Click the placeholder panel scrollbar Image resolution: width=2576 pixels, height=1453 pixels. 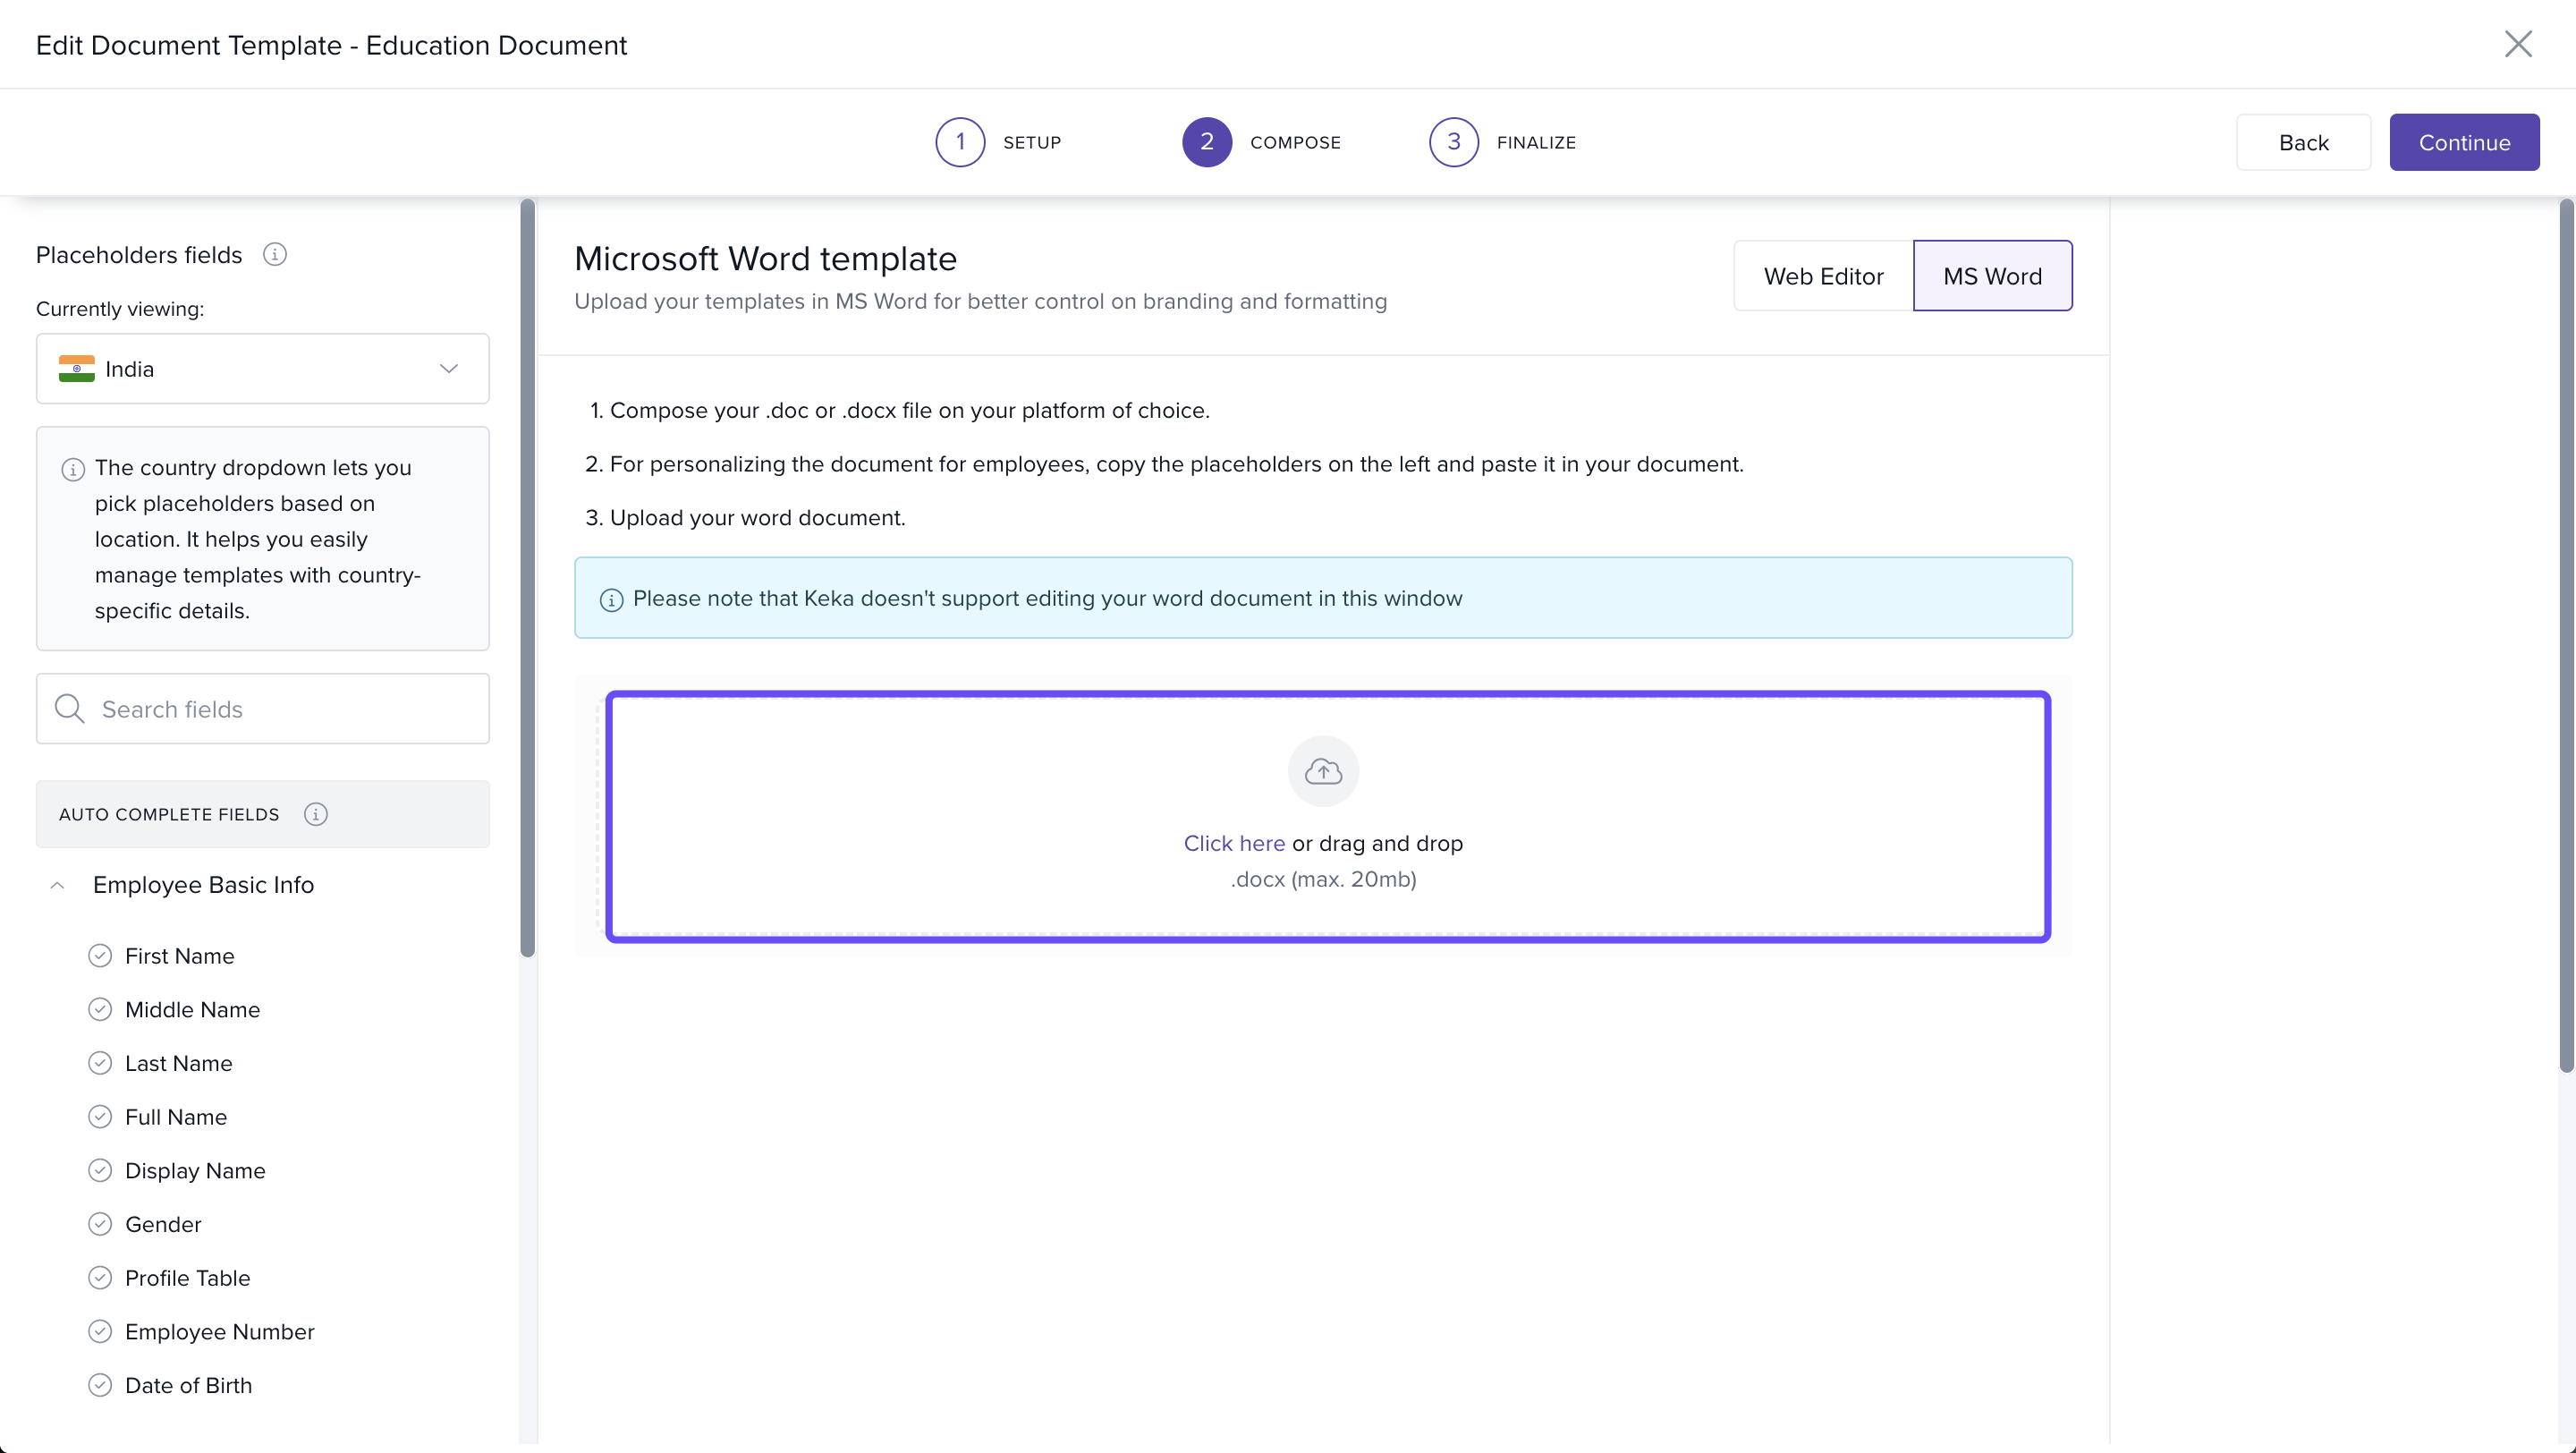point(527,578)
